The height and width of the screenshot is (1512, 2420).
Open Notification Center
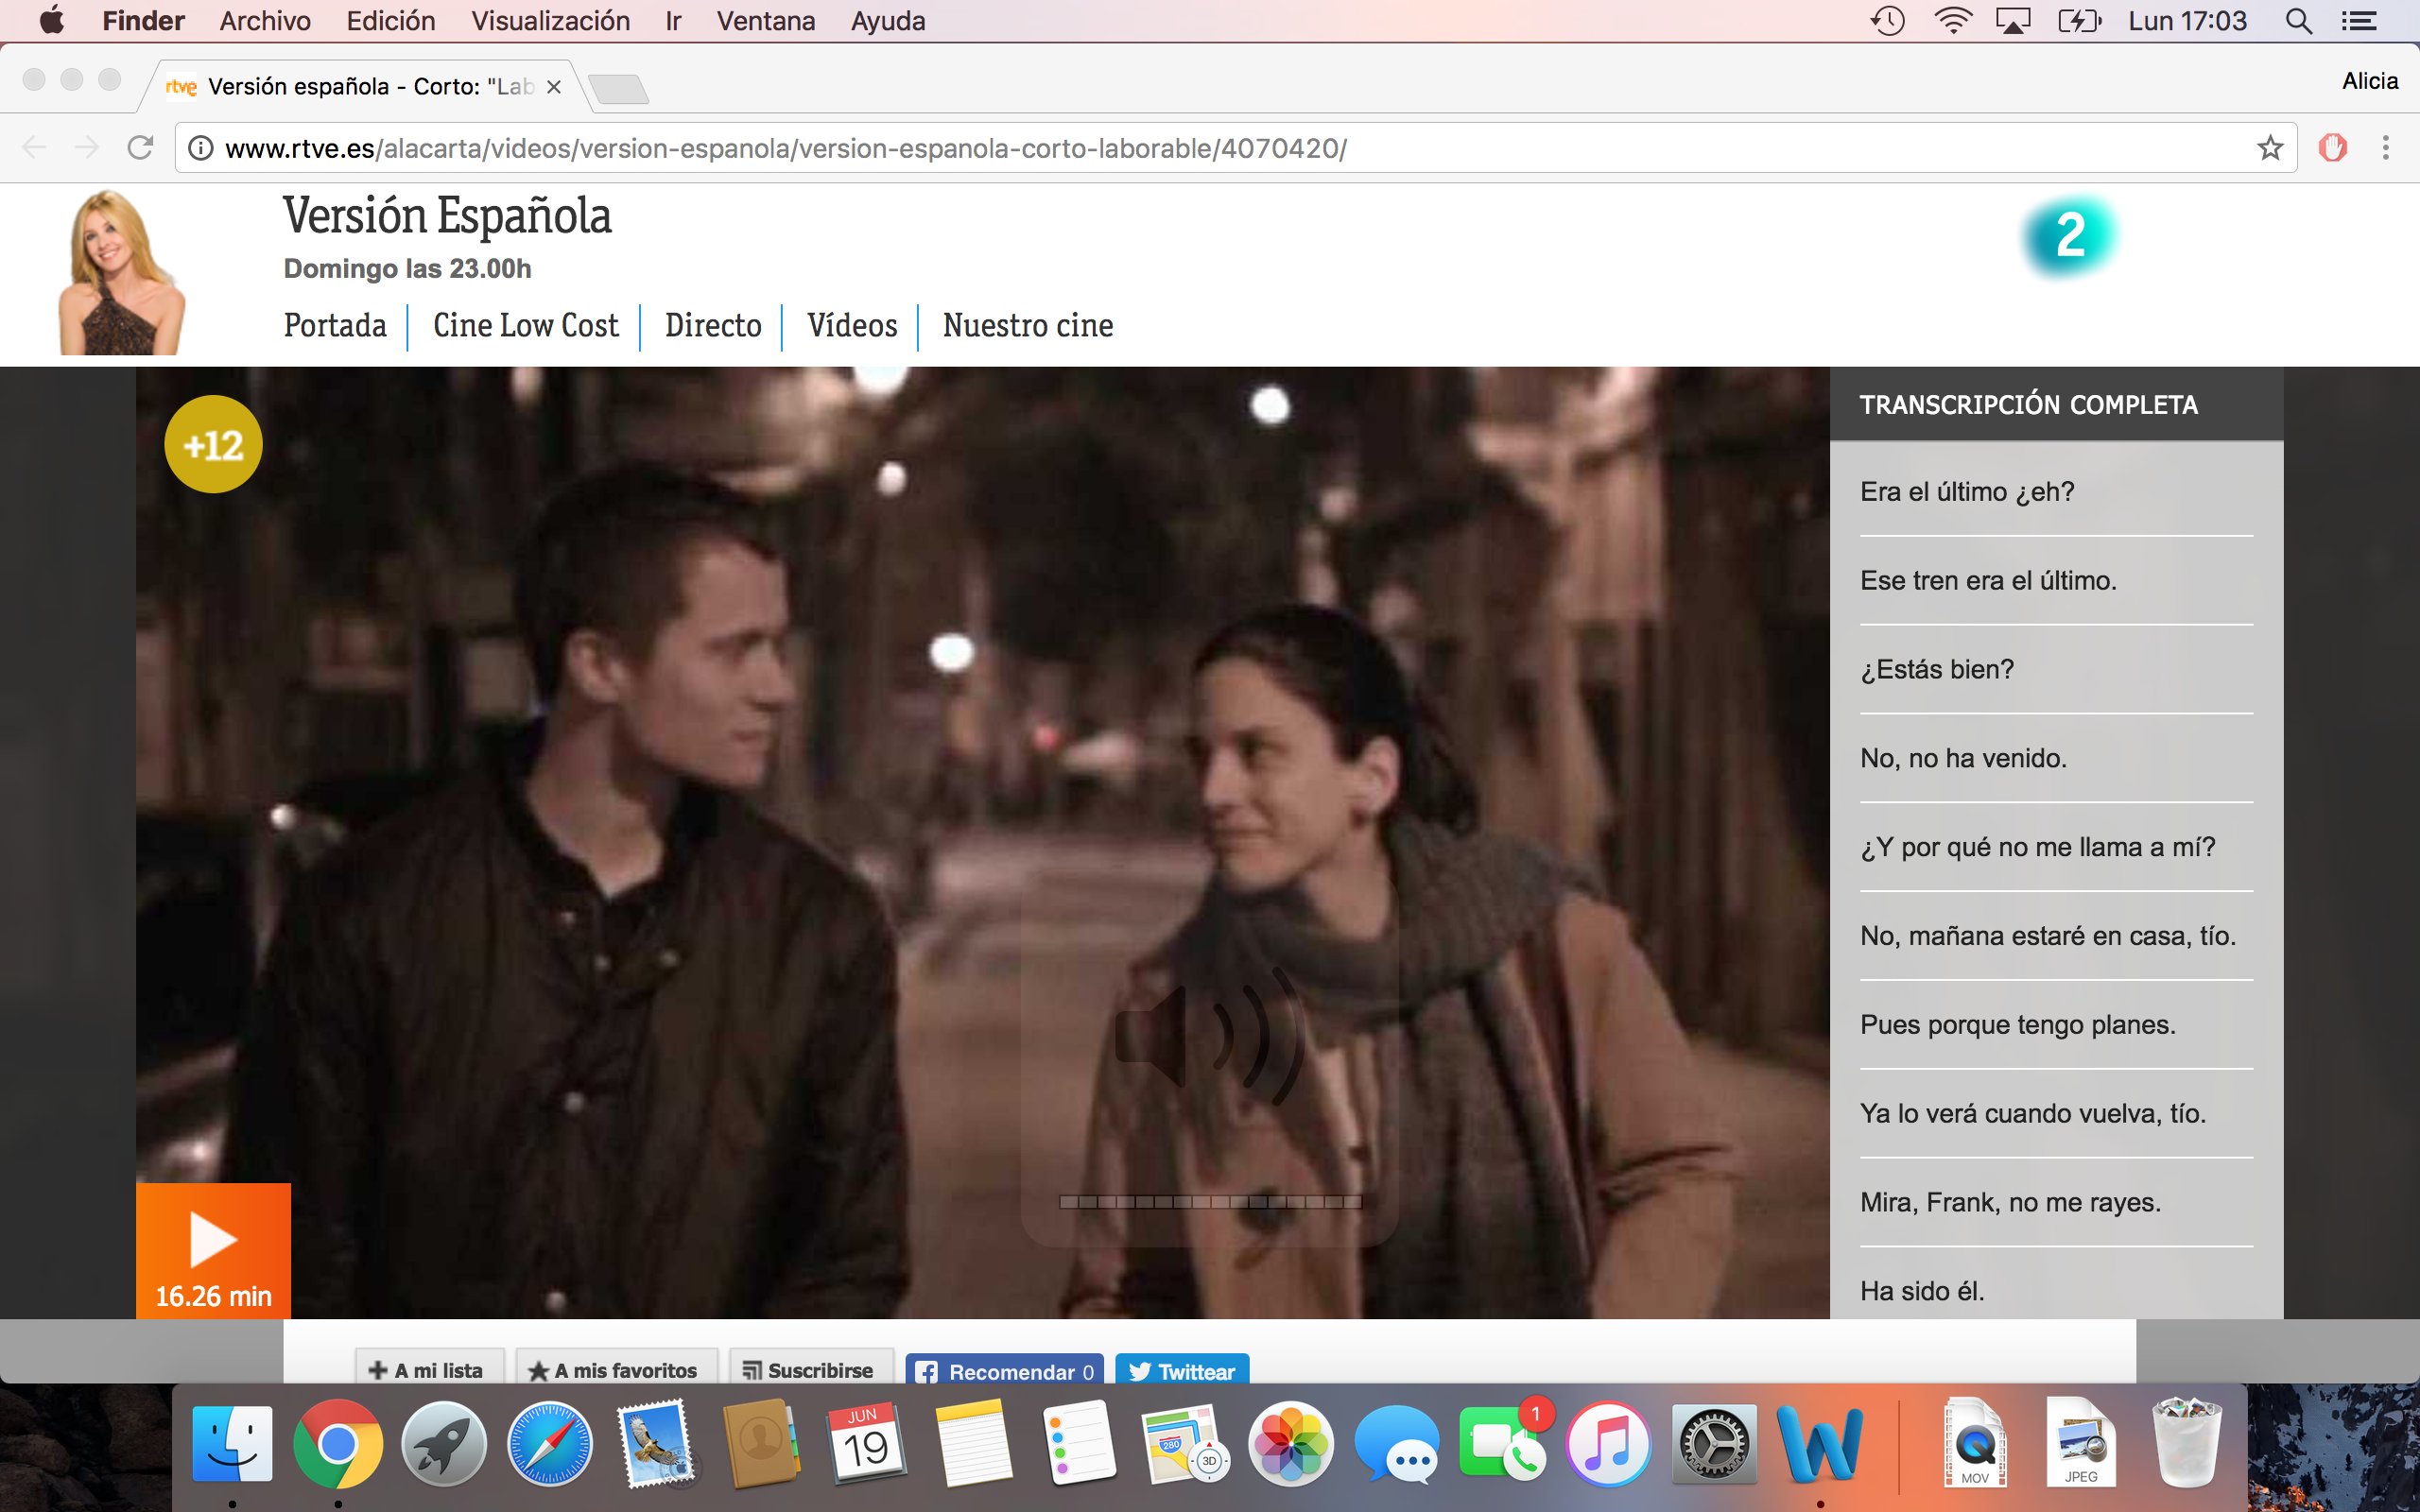point(2359,21)
